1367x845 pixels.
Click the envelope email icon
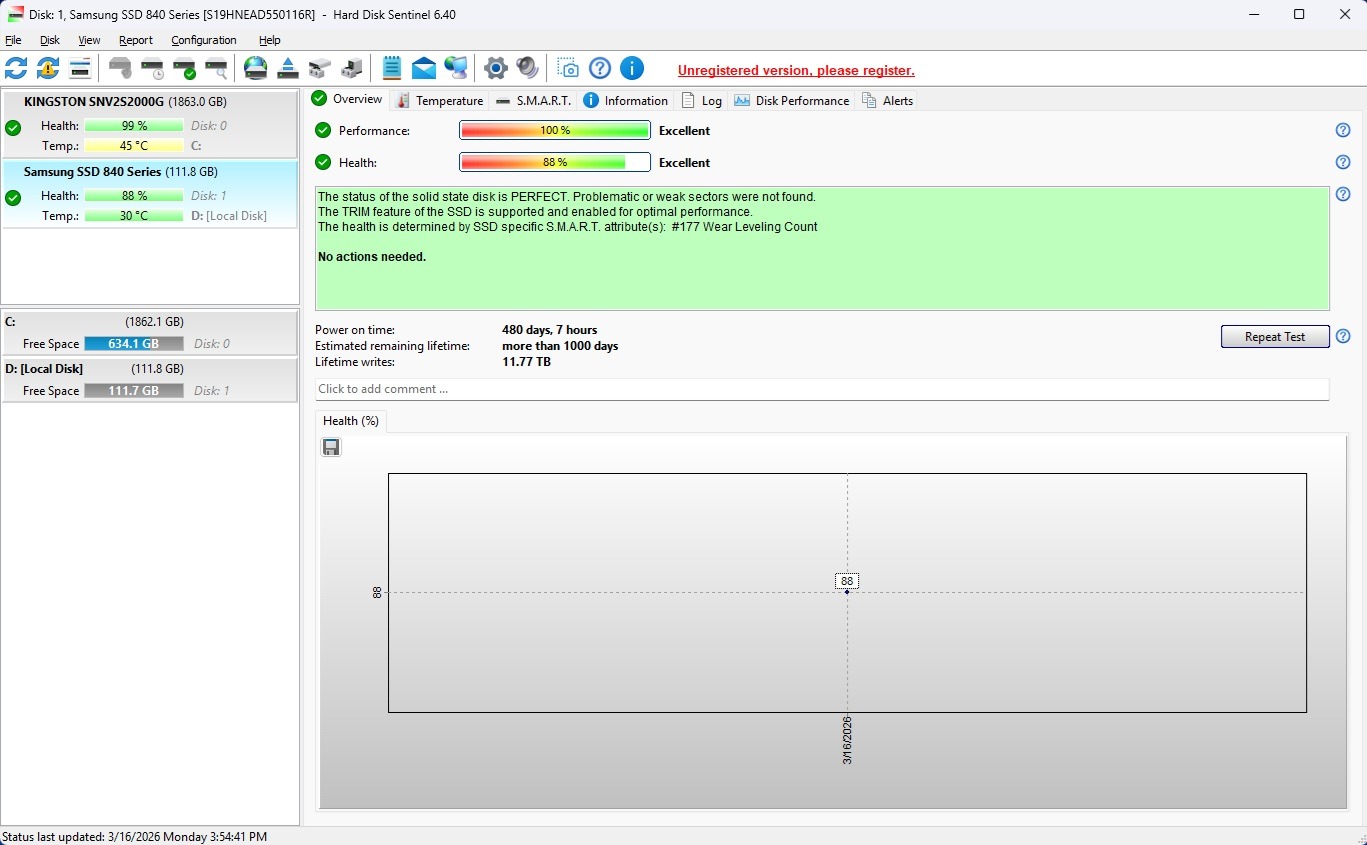[424, 68]
